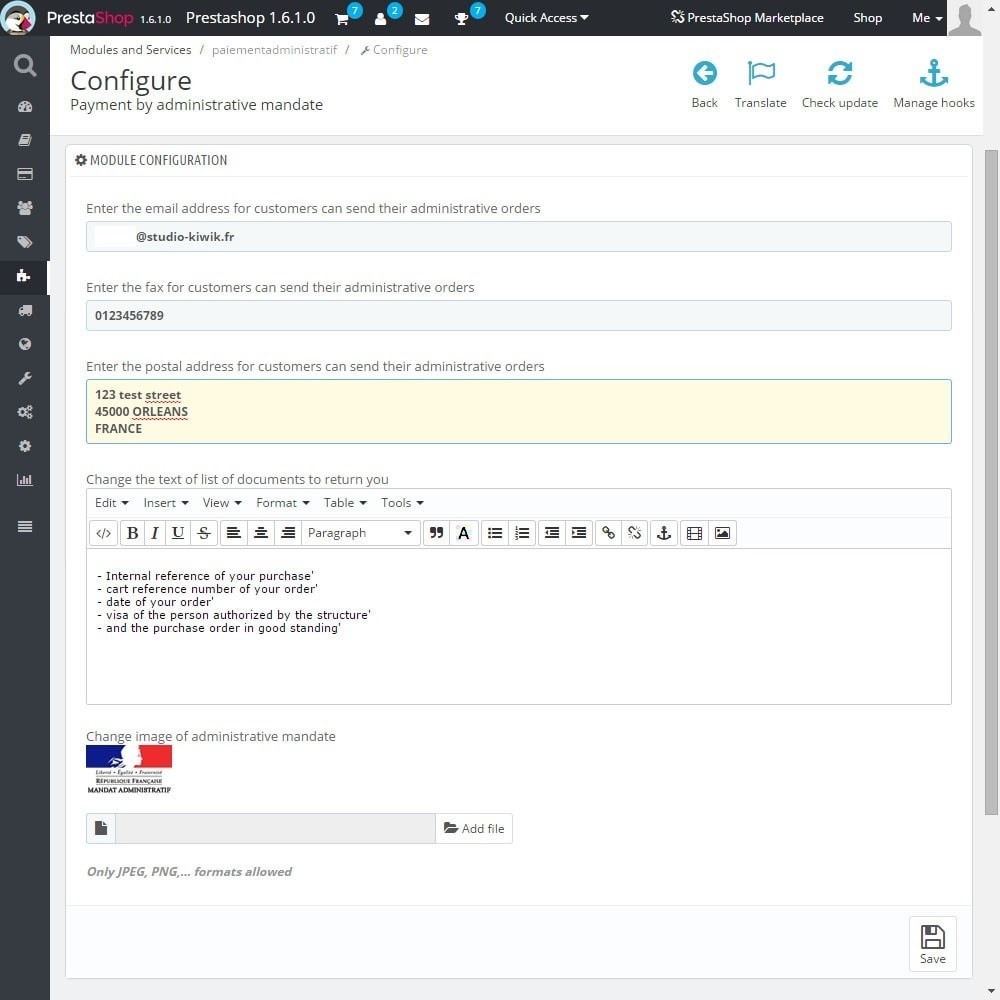
Task: Click the administrative mandate image thumbnail
Action: pos(129,770)
